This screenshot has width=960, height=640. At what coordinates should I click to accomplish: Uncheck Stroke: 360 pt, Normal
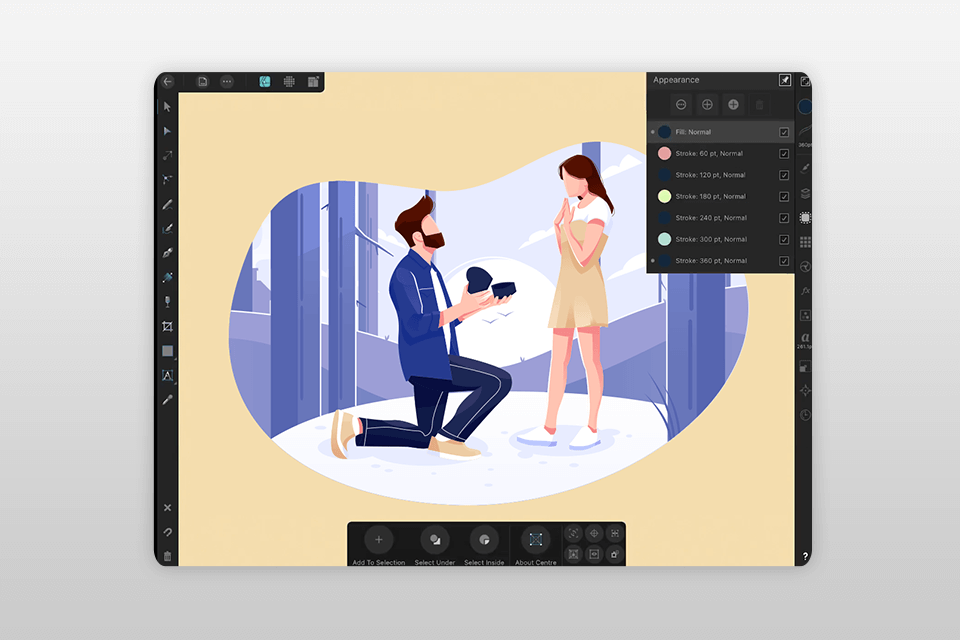(x=783, y=261)
